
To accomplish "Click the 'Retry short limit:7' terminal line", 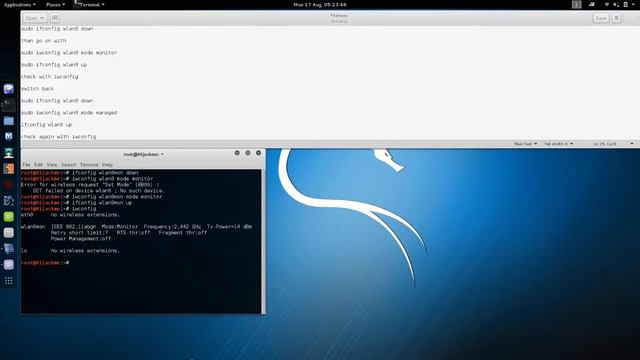I will pos(80,233).
